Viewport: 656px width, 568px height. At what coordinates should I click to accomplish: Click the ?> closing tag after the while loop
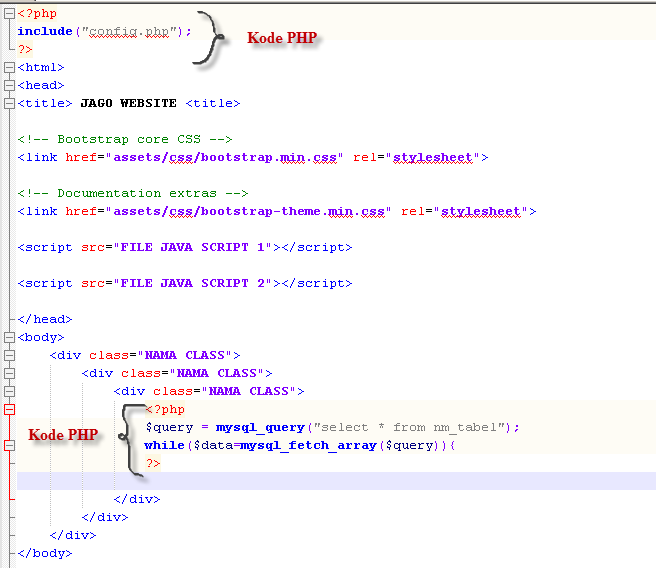pos(153,463)
